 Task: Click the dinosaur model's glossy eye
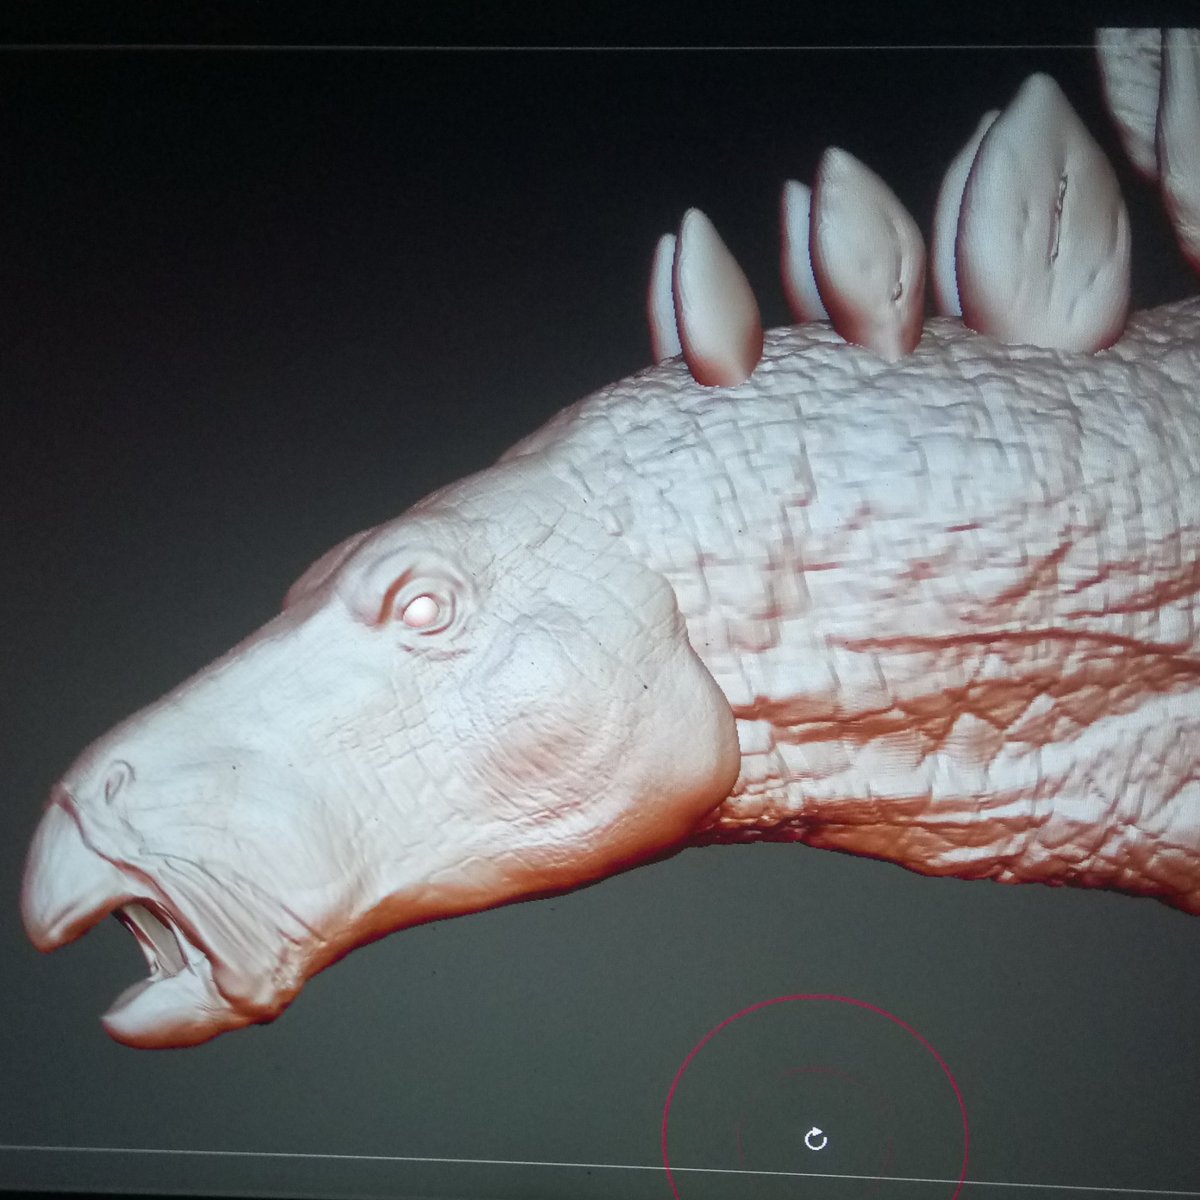coord(421,609)
